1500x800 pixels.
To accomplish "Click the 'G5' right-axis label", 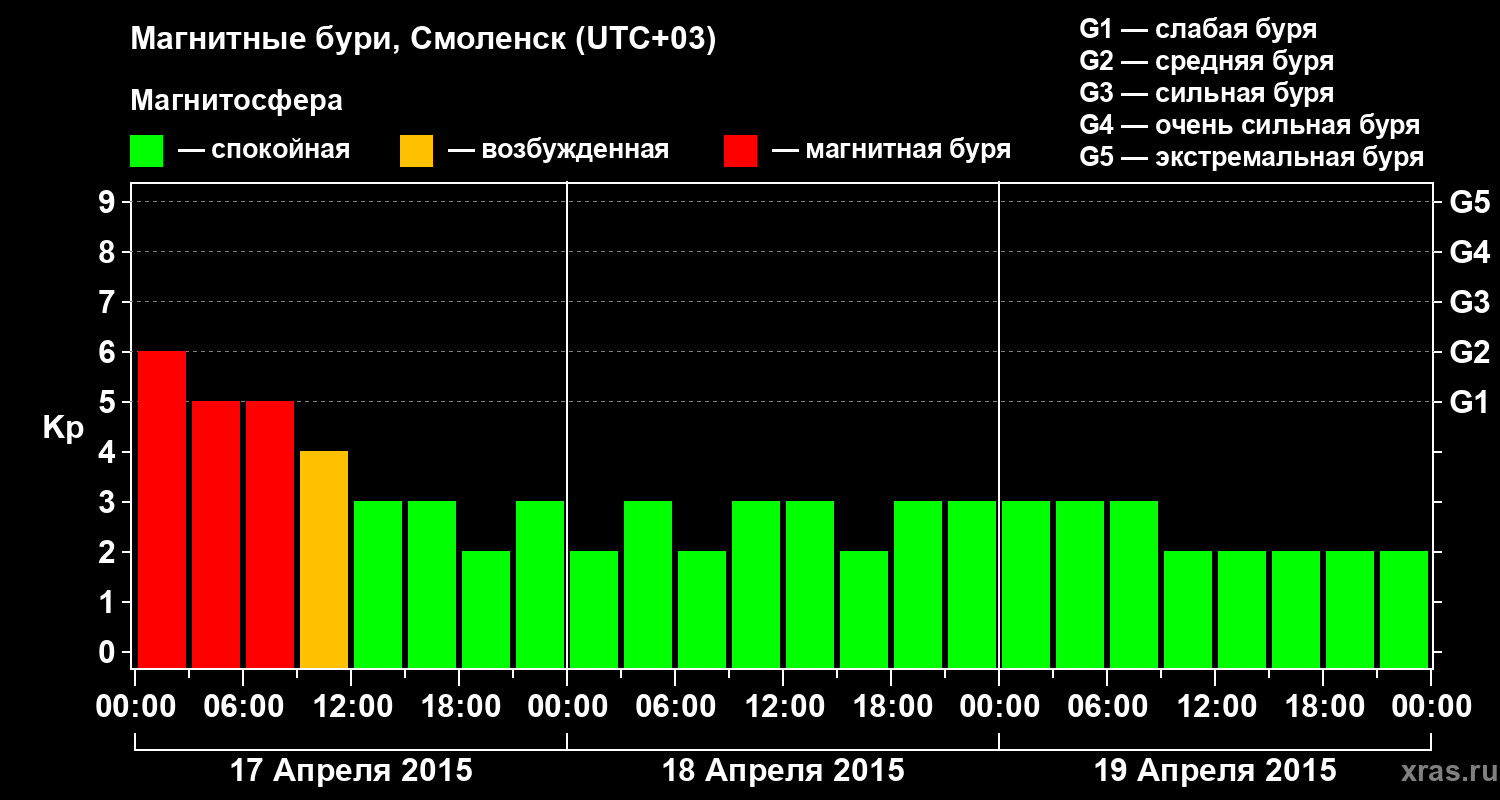I will [x=1469, y=202].
